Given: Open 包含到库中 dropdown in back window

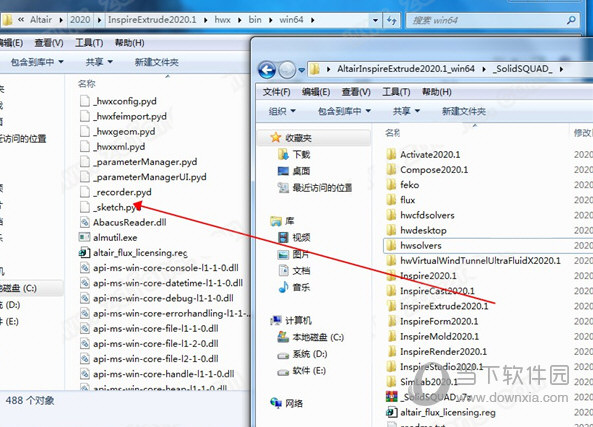Looking at the screenshot, I should point(37,62).
